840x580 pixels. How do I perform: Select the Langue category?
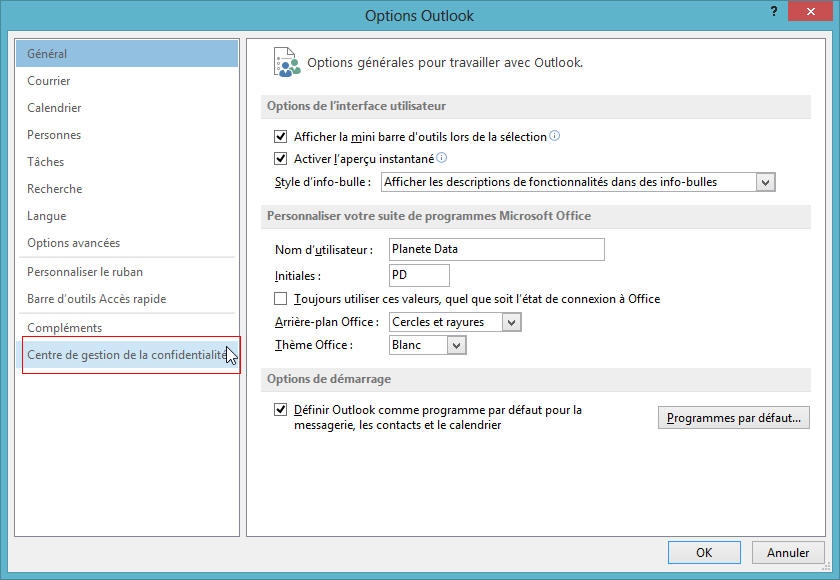127,216
